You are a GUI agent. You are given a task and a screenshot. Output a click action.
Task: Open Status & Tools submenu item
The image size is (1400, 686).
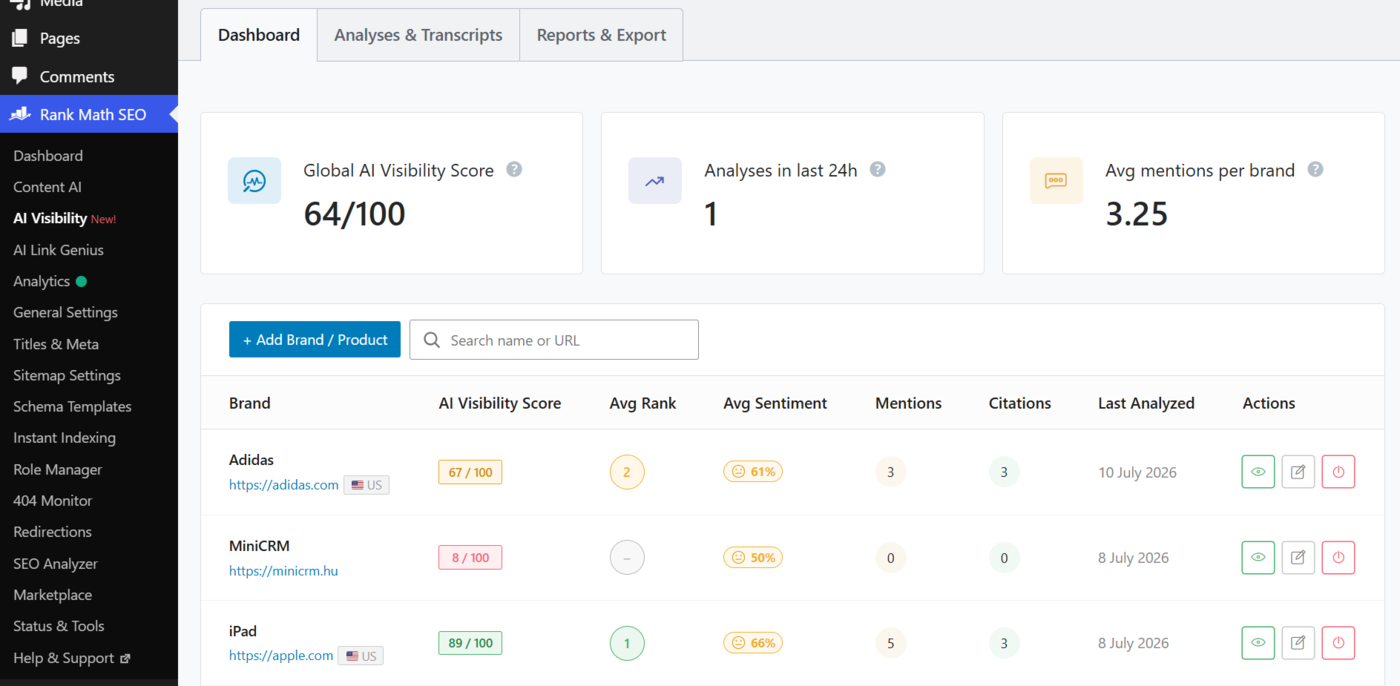58,626
